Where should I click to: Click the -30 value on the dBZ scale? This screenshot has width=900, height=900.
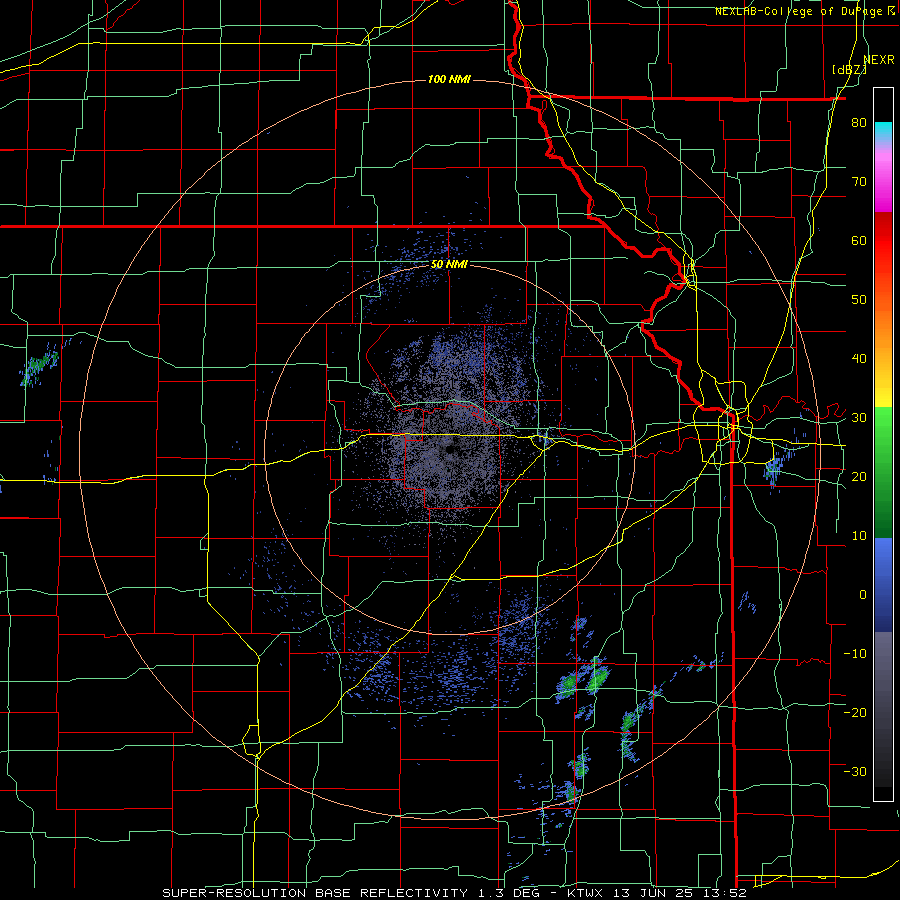[x=855, y=771]
